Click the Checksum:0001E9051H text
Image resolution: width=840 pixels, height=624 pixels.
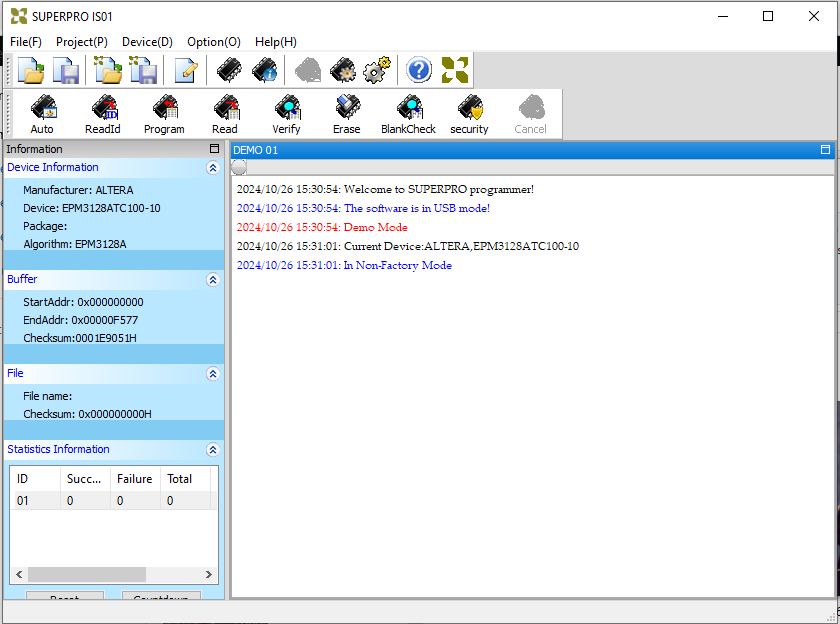[x=80, y=338]
